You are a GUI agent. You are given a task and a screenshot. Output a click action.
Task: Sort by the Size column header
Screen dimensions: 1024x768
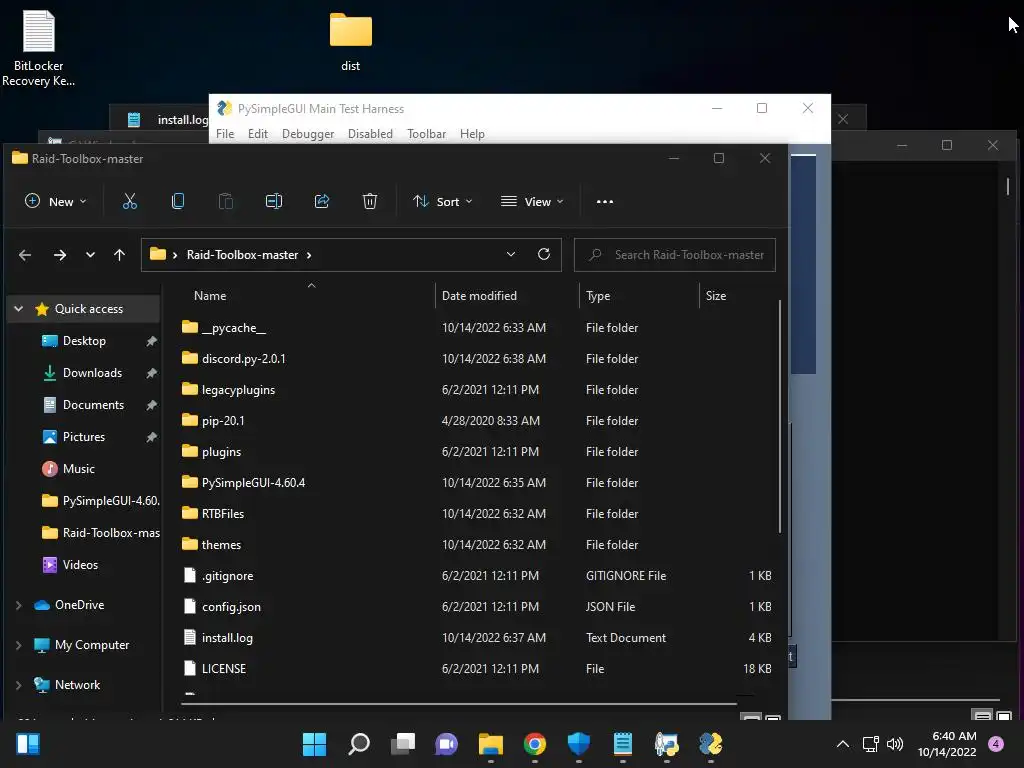[738, 296]
